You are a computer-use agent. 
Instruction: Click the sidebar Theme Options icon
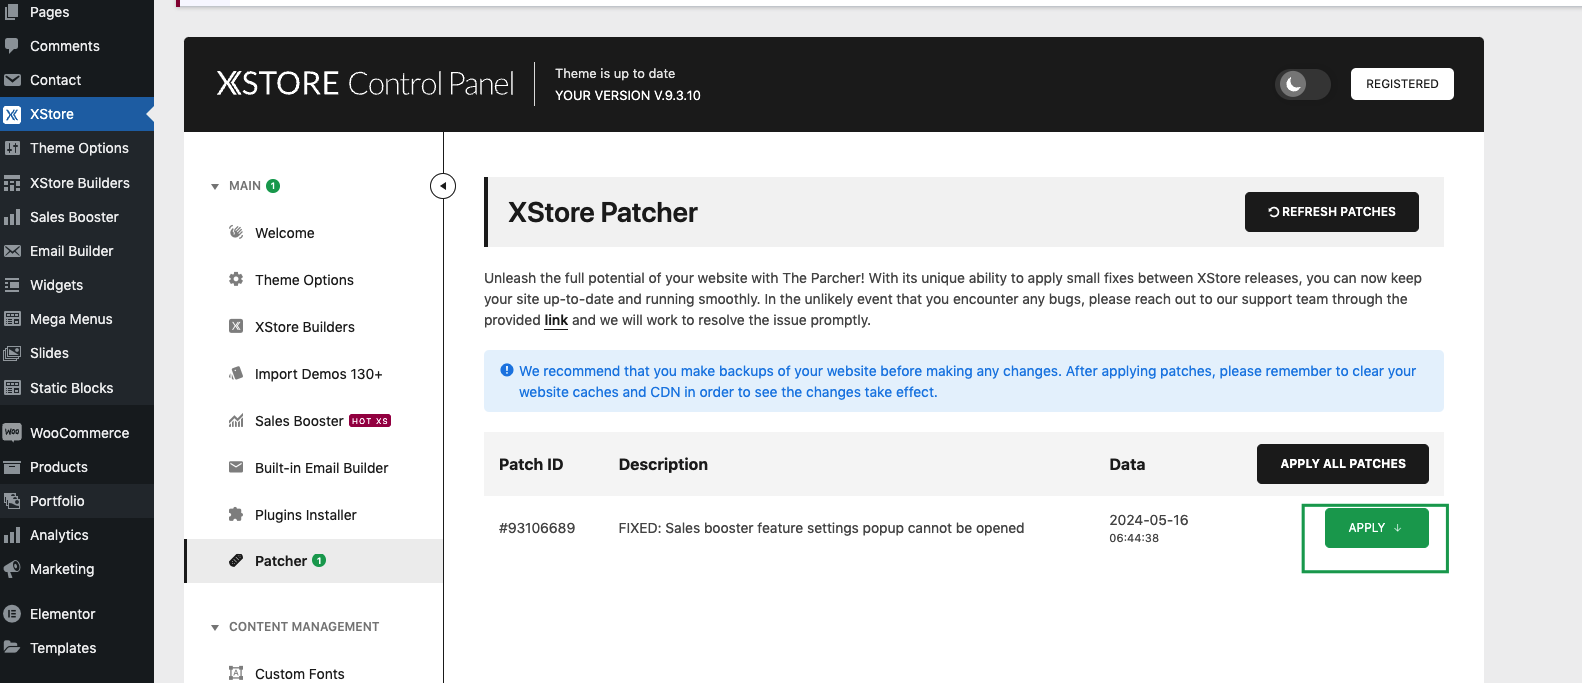point(12,148)
